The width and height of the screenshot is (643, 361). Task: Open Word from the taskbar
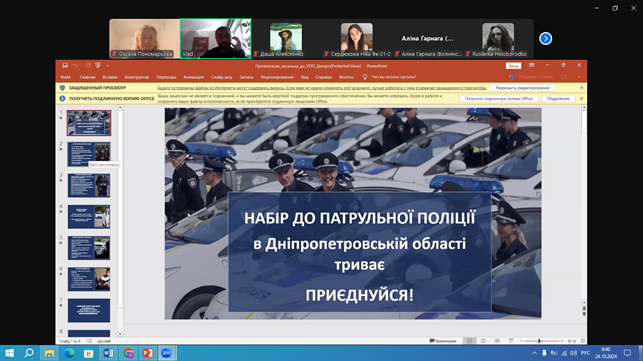[x=108, y=353]
